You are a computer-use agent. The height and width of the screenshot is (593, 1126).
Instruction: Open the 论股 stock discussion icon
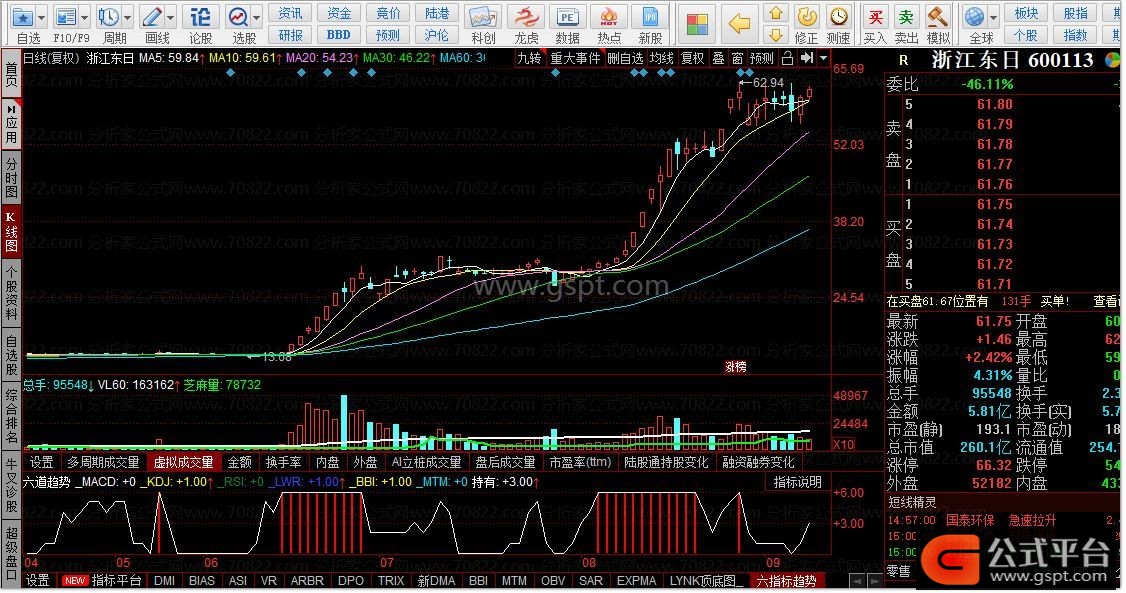[200, 17]
